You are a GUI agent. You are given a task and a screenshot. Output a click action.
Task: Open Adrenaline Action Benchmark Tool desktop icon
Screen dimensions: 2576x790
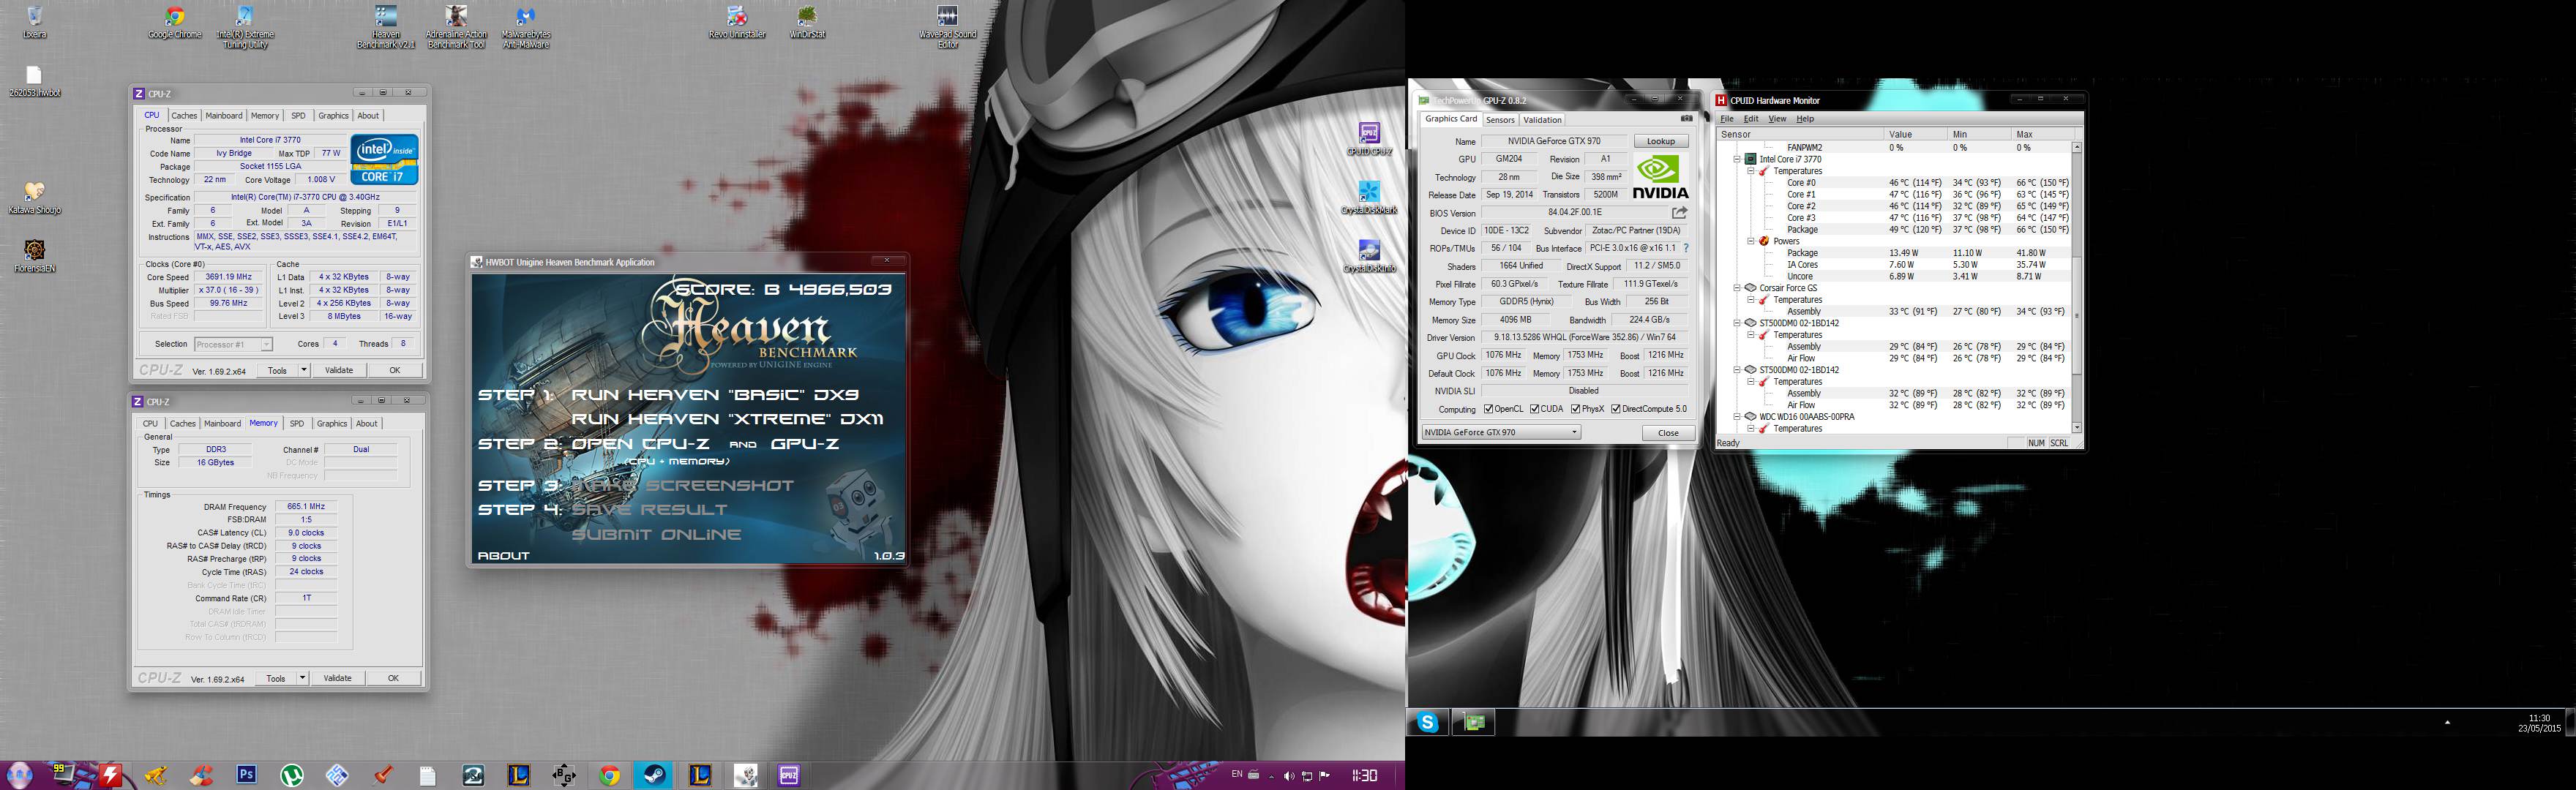pos(456,27)
